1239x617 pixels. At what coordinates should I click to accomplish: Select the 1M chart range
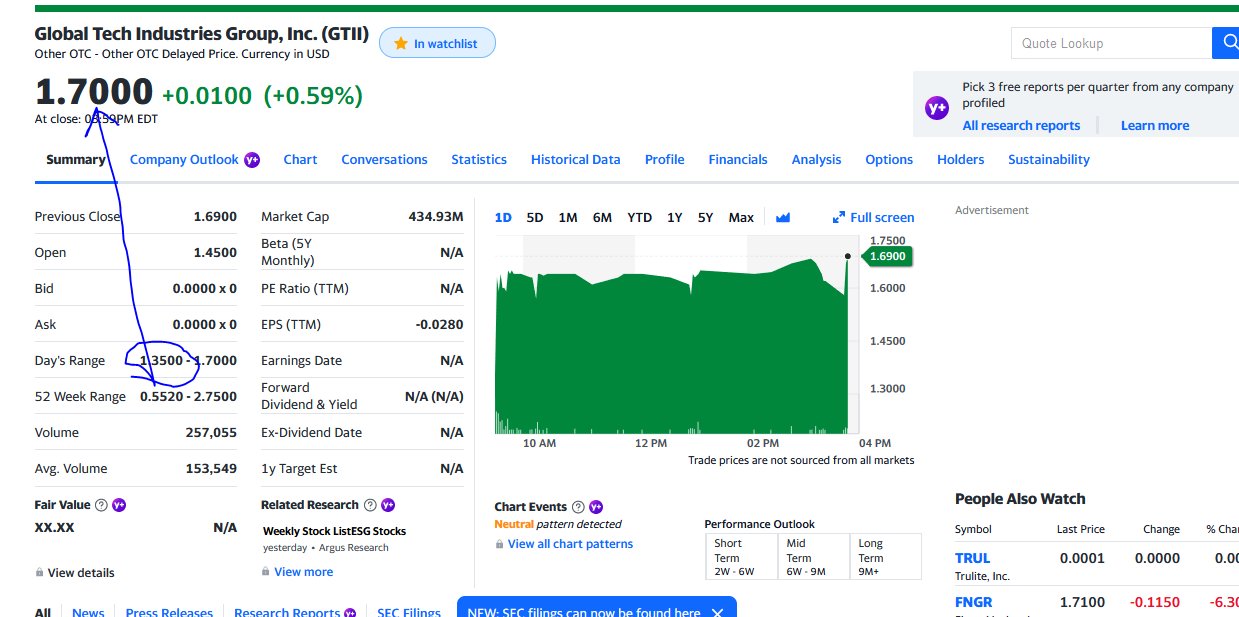point(568,217)
